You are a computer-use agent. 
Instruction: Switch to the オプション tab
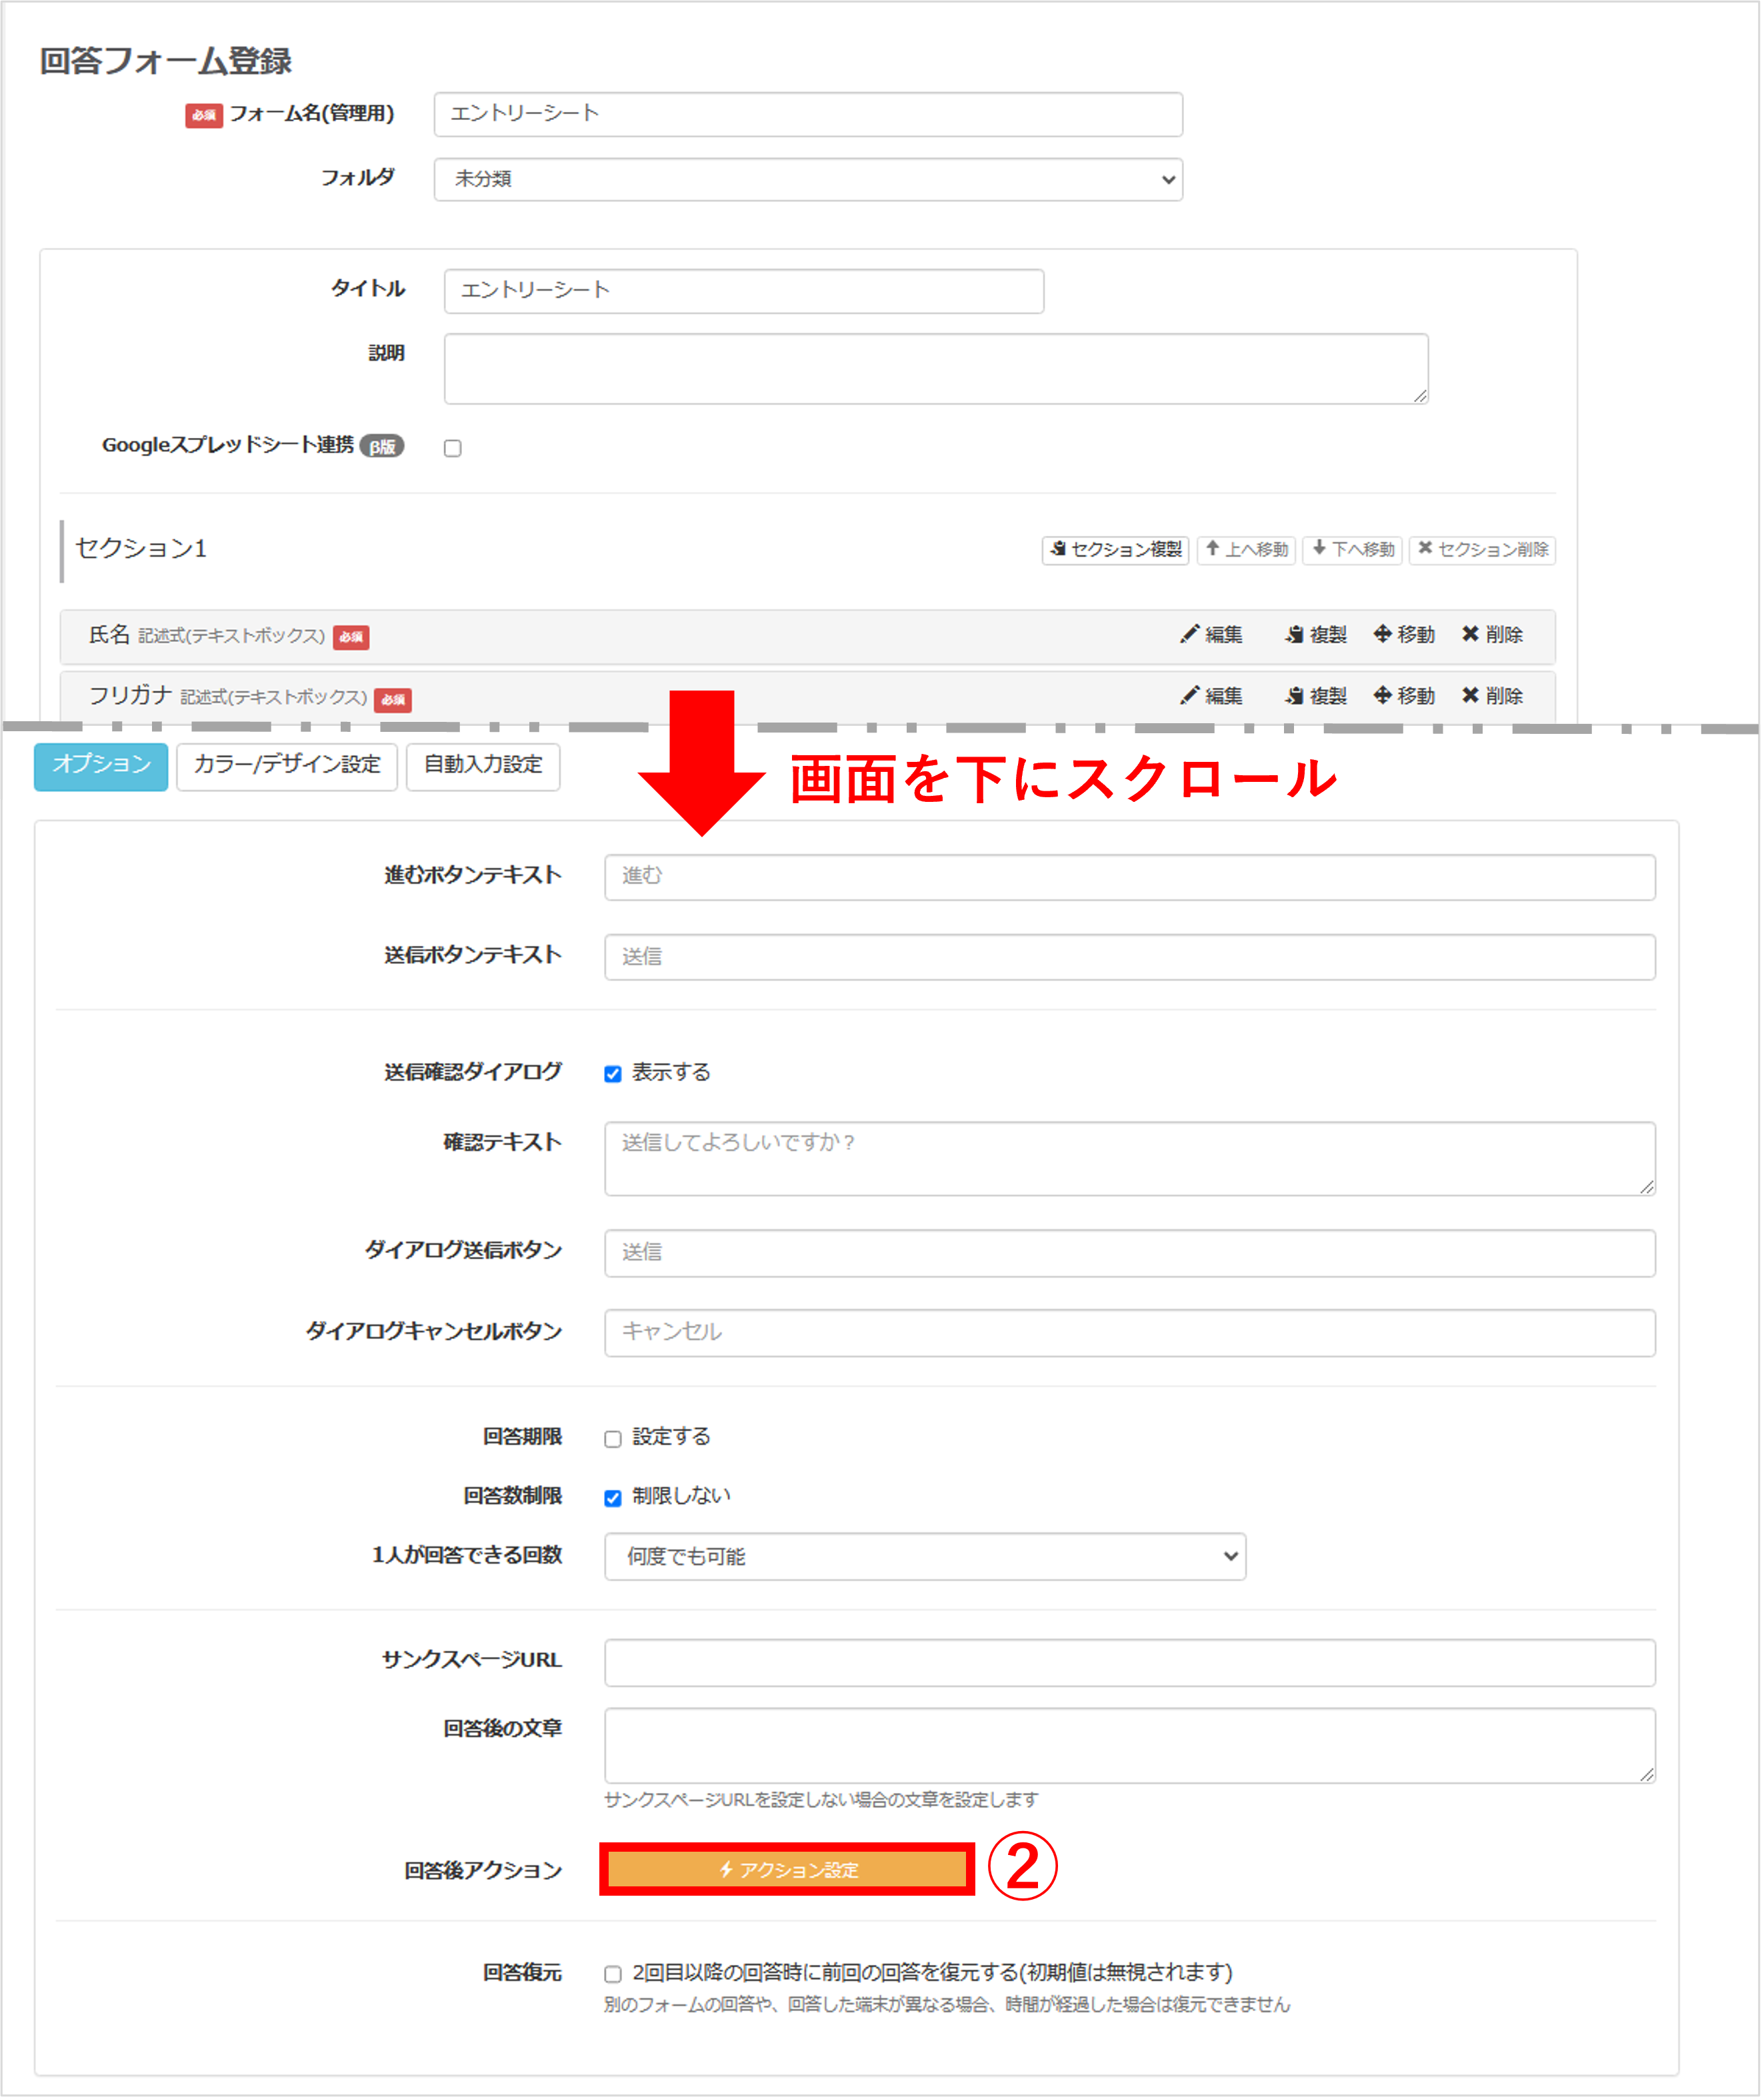[x=101, y=766]
